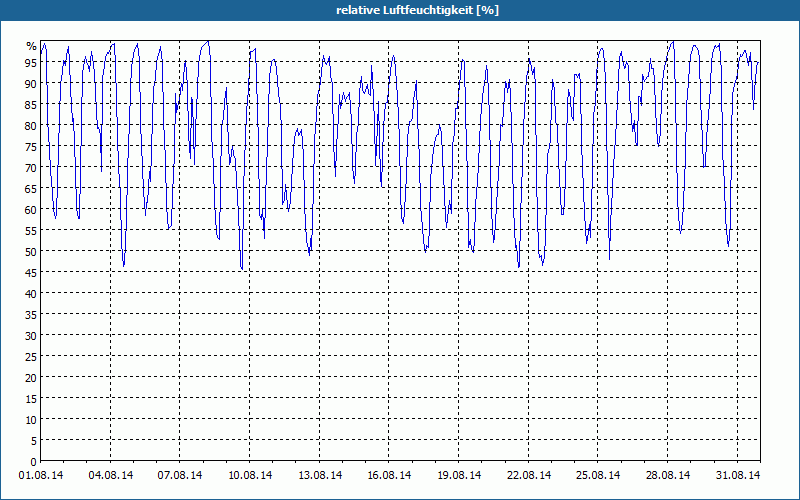
Task: Click the y-axis value 15
Action: (x=31, y=398)
